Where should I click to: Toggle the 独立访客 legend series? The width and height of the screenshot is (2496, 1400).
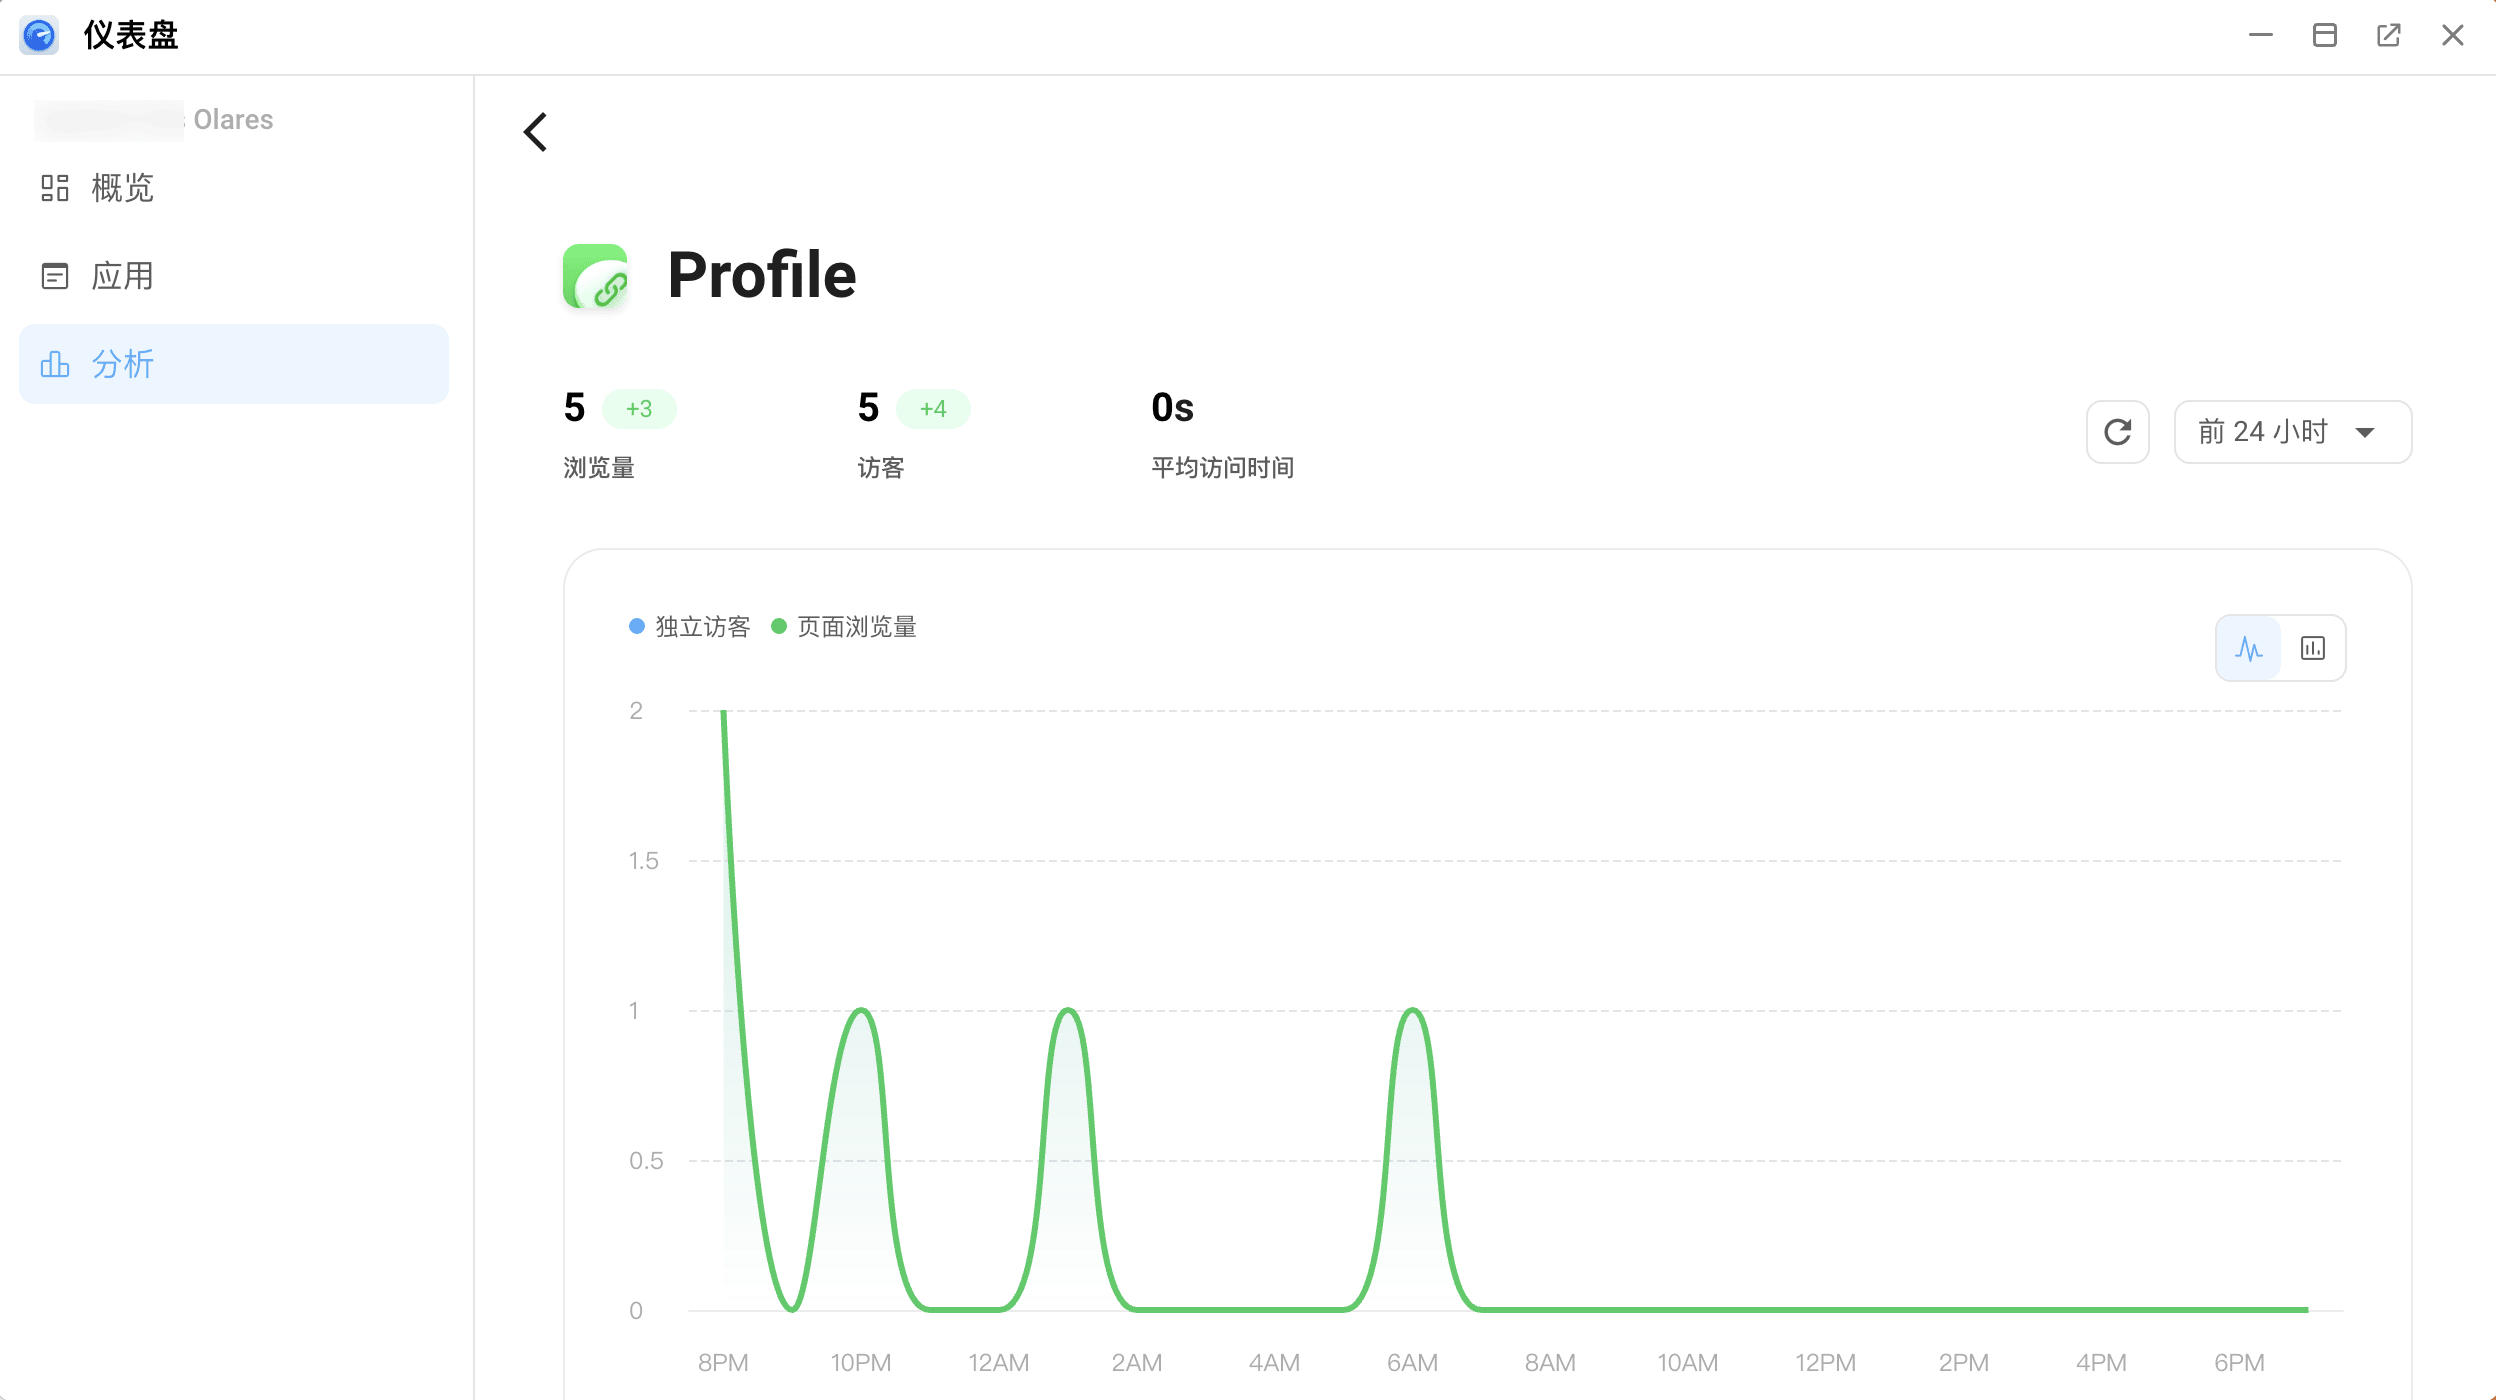pos(690,627)
